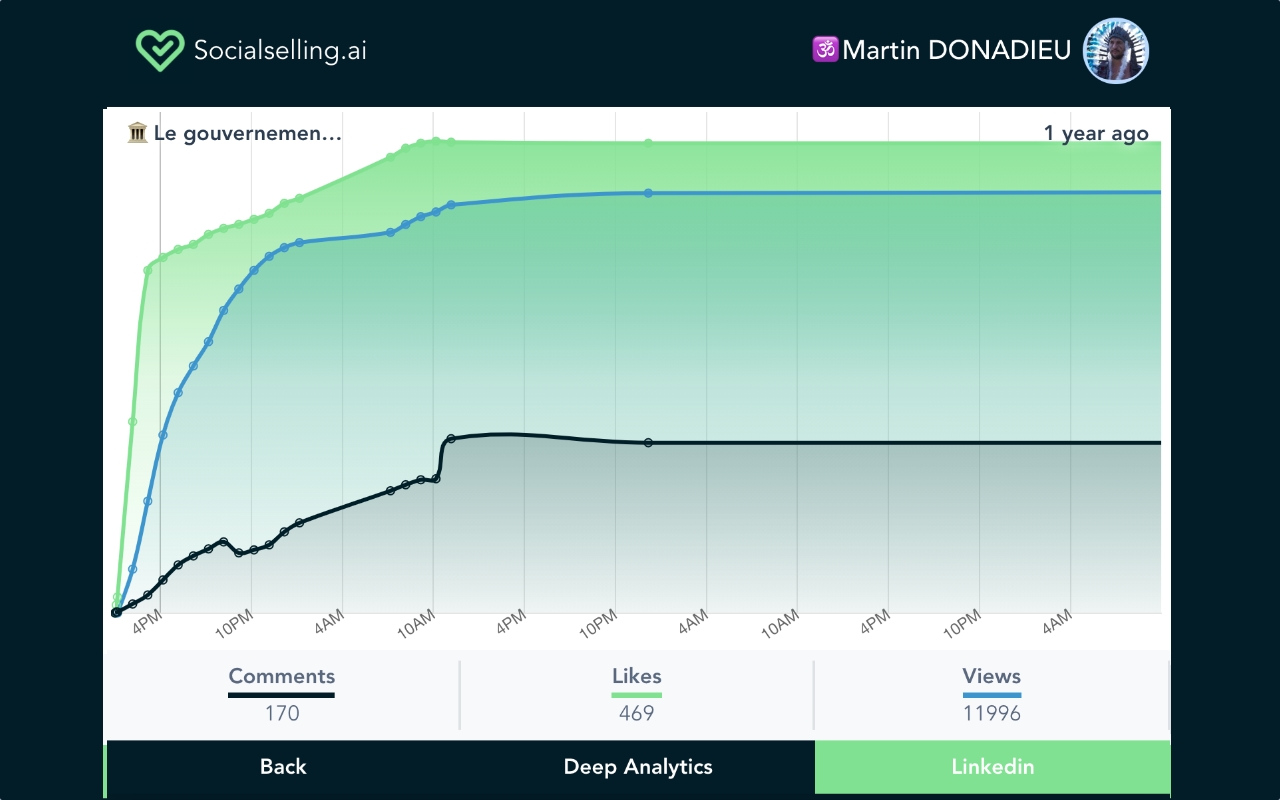Viewport: 1280px width, 800px height.
Task: Click the Socialselling.ai brand name
Action: (280, 50)
